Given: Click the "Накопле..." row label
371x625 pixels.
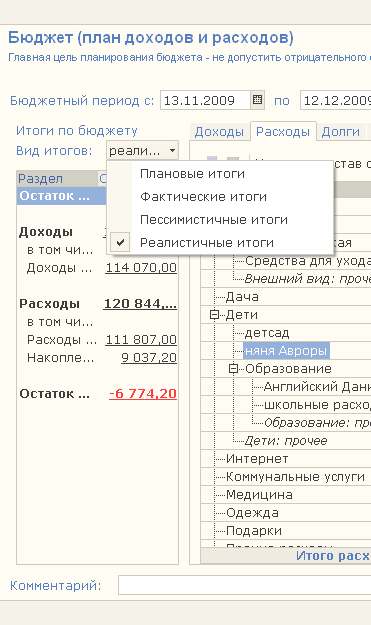Looking at the screenshot, I should [61, 358].
